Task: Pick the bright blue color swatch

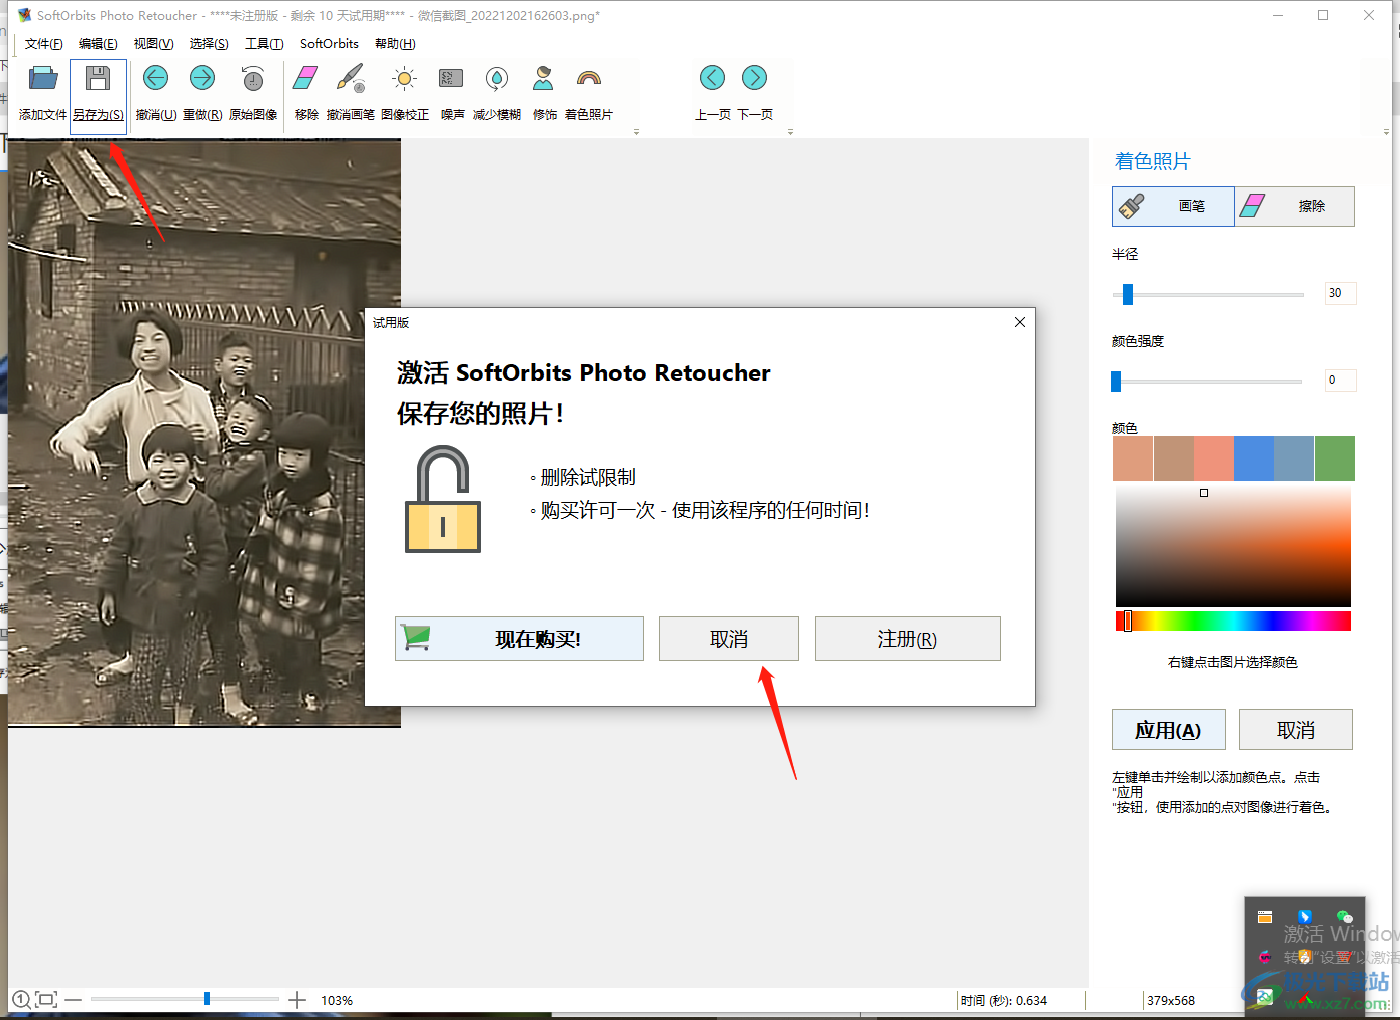Action: [1254, 458]
